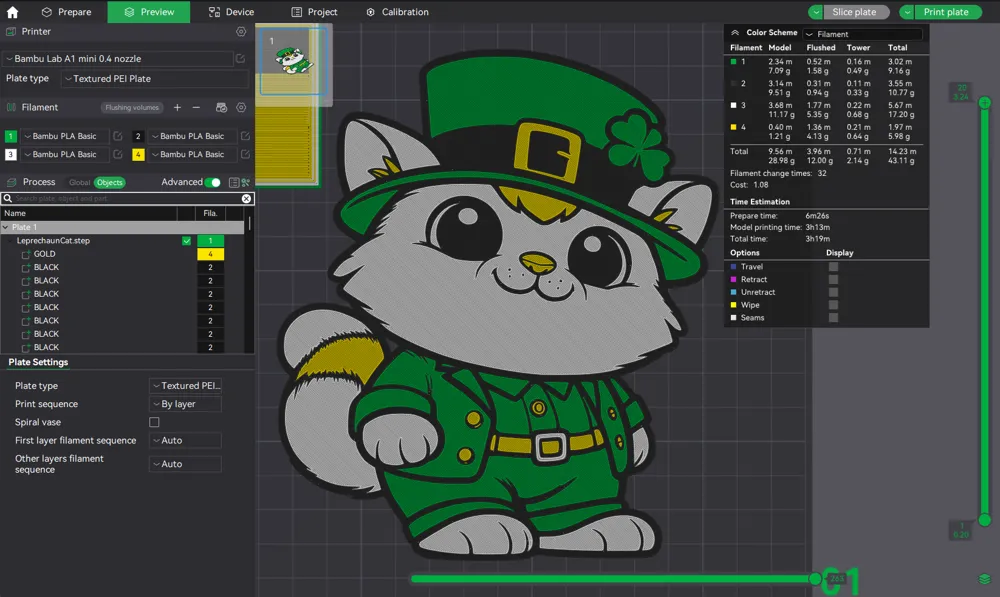Switch to the Prepare tab
This screenshot has height=597, width=1000.
[66, 11]
